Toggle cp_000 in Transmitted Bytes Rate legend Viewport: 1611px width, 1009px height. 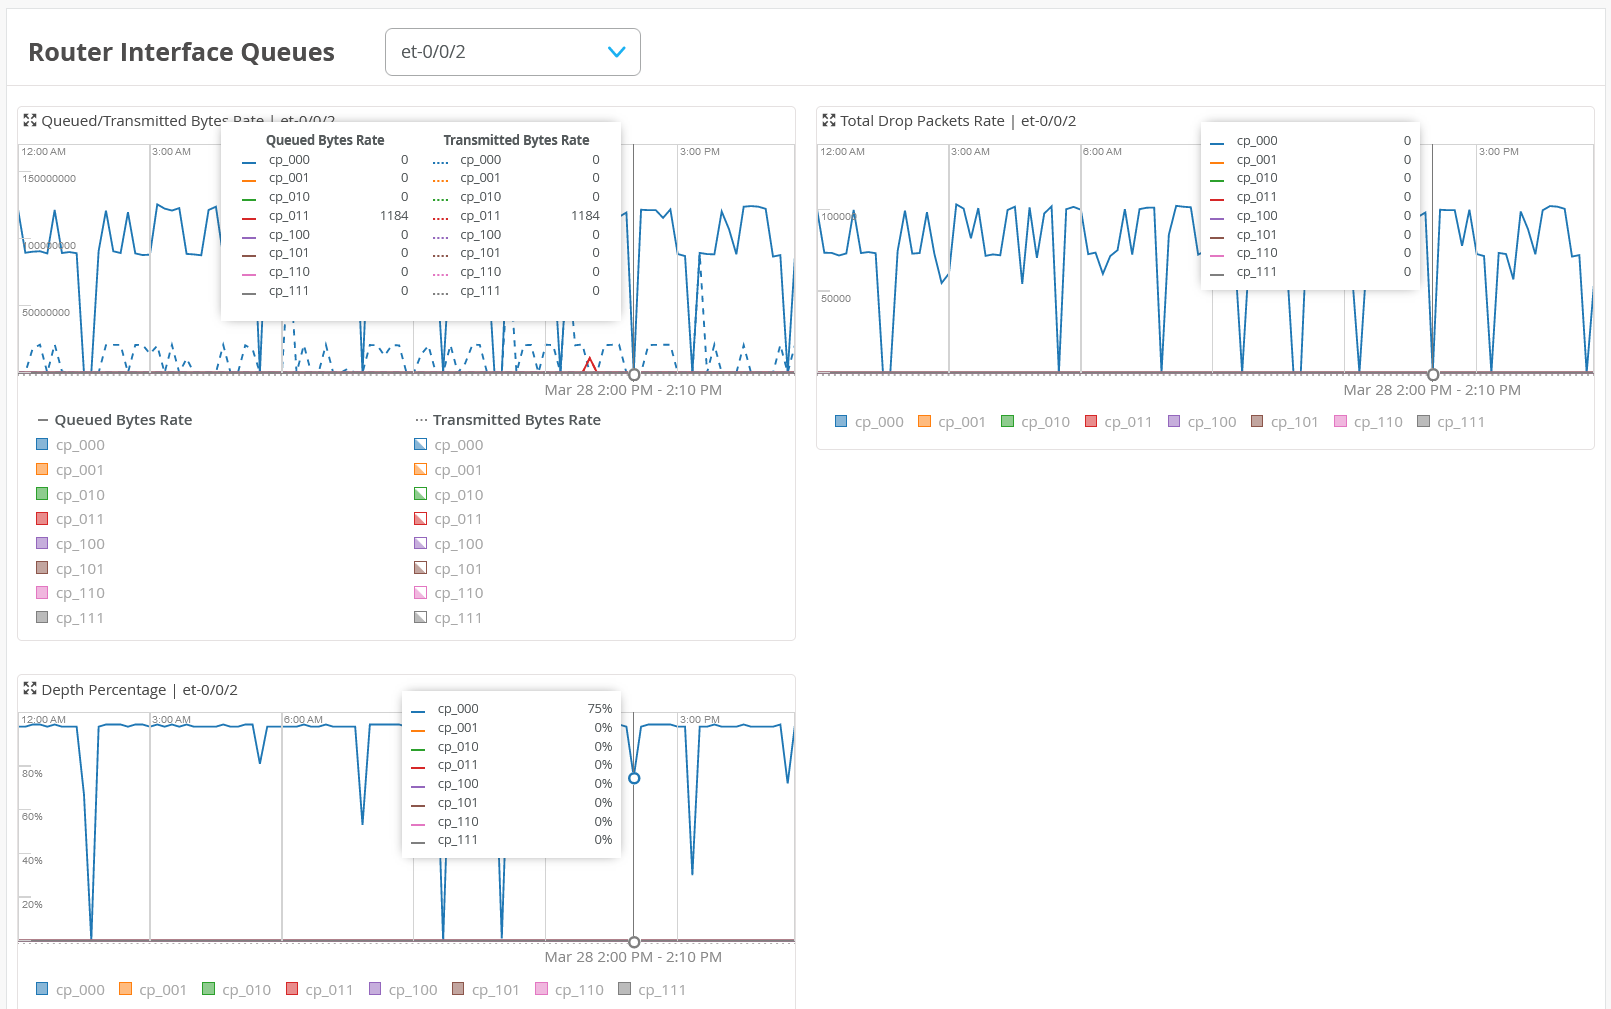point(449,445)
